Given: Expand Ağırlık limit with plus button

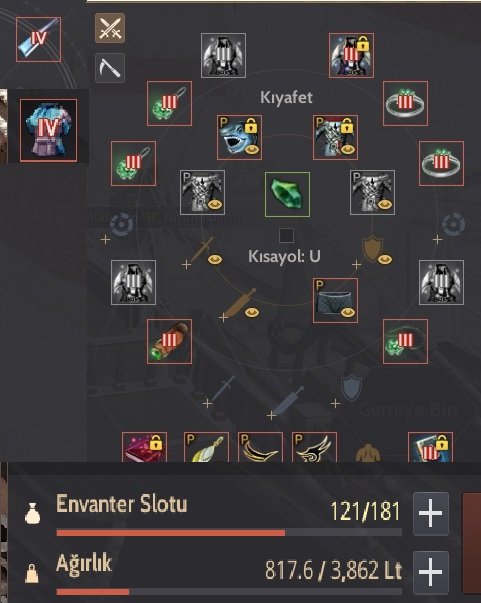Looking at the screenshot, I should coord(431,572).
